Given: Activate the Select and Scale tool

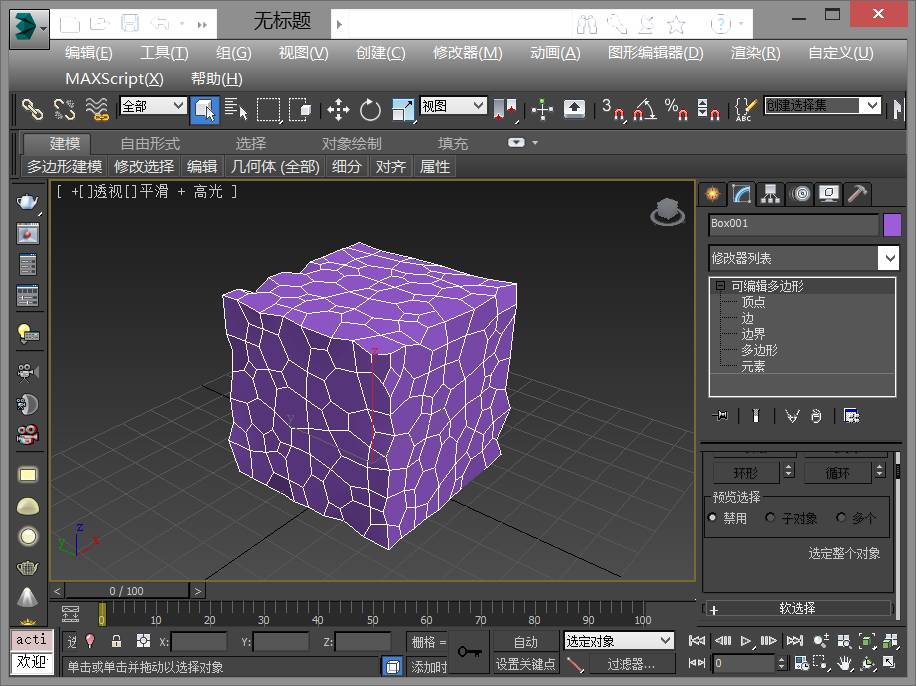Looking at the screenshot, I should click(403, 109).
